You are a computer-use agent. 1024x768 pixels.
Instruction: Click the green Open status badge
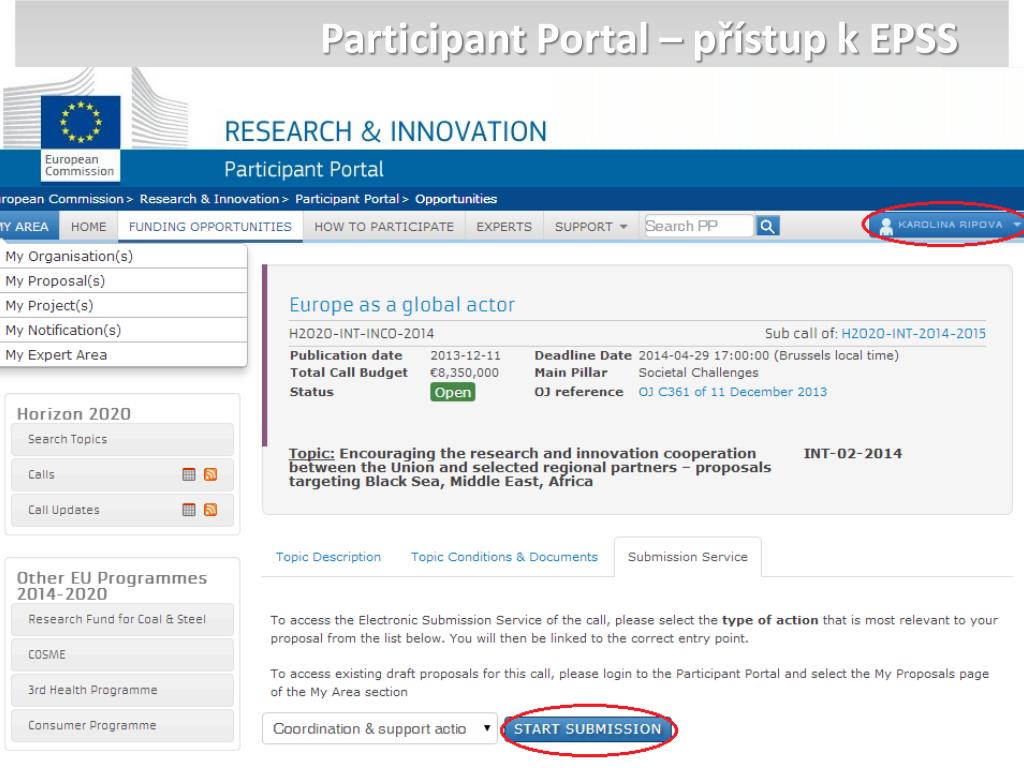click(453, 392)
